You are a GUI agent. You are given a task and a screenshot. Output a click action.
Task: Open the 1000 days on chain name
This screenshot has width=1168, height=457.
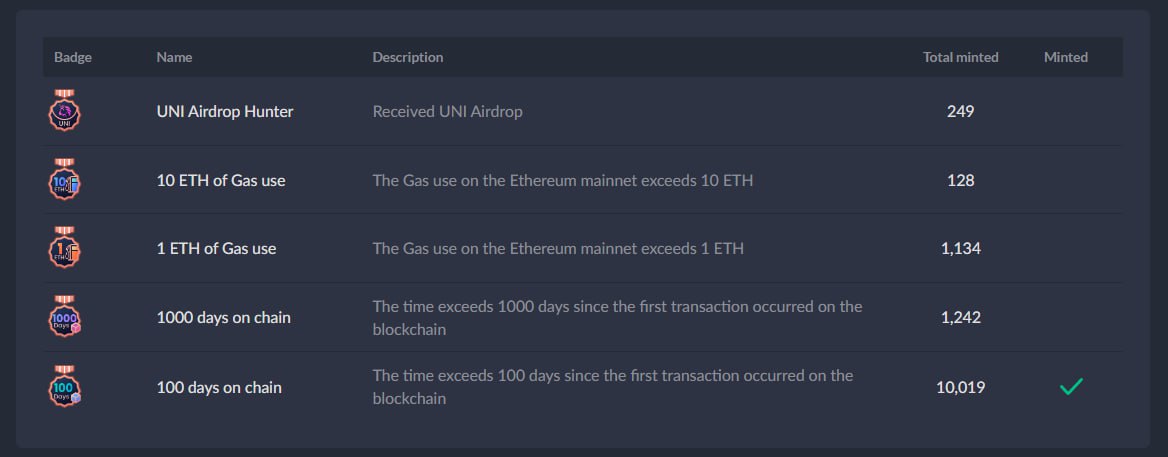pos(224,318)
